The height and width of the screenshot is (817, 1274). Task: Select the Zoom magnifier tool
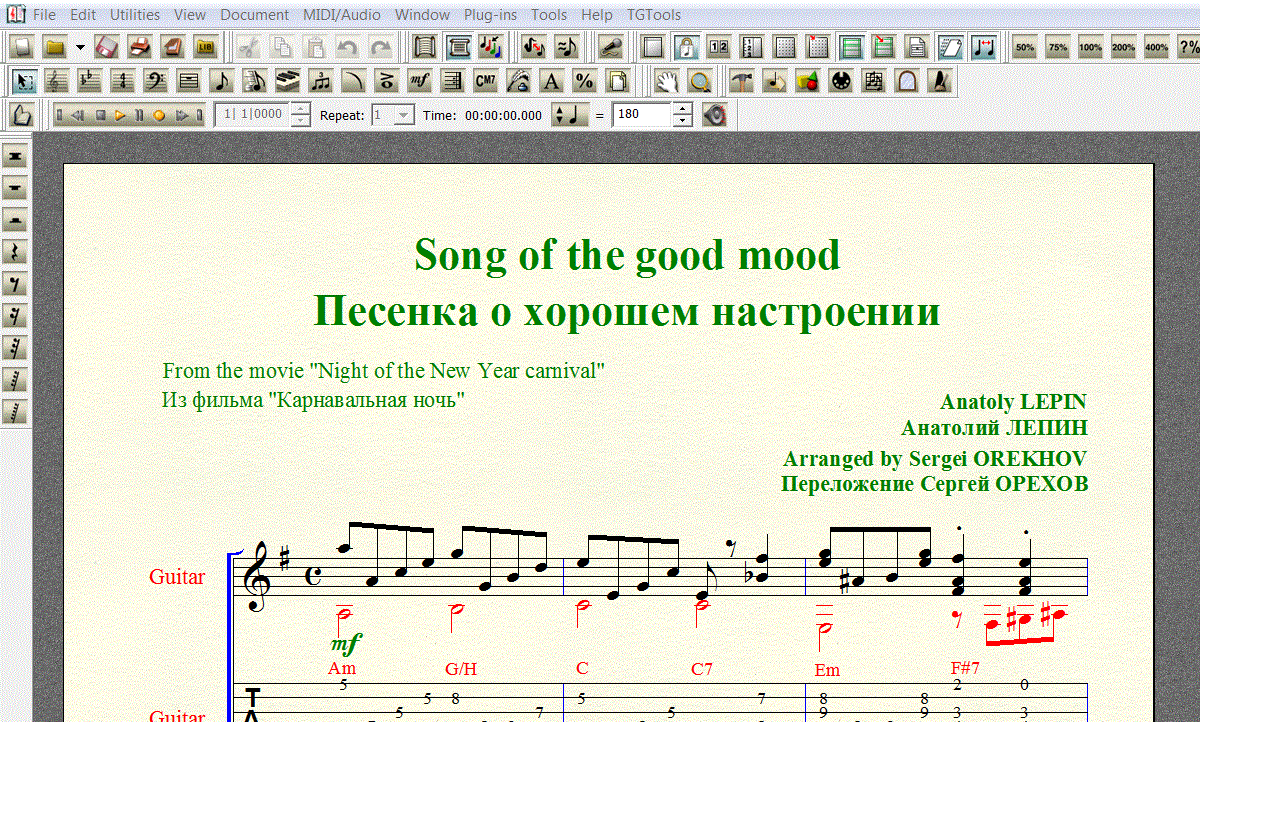point(700,81)
